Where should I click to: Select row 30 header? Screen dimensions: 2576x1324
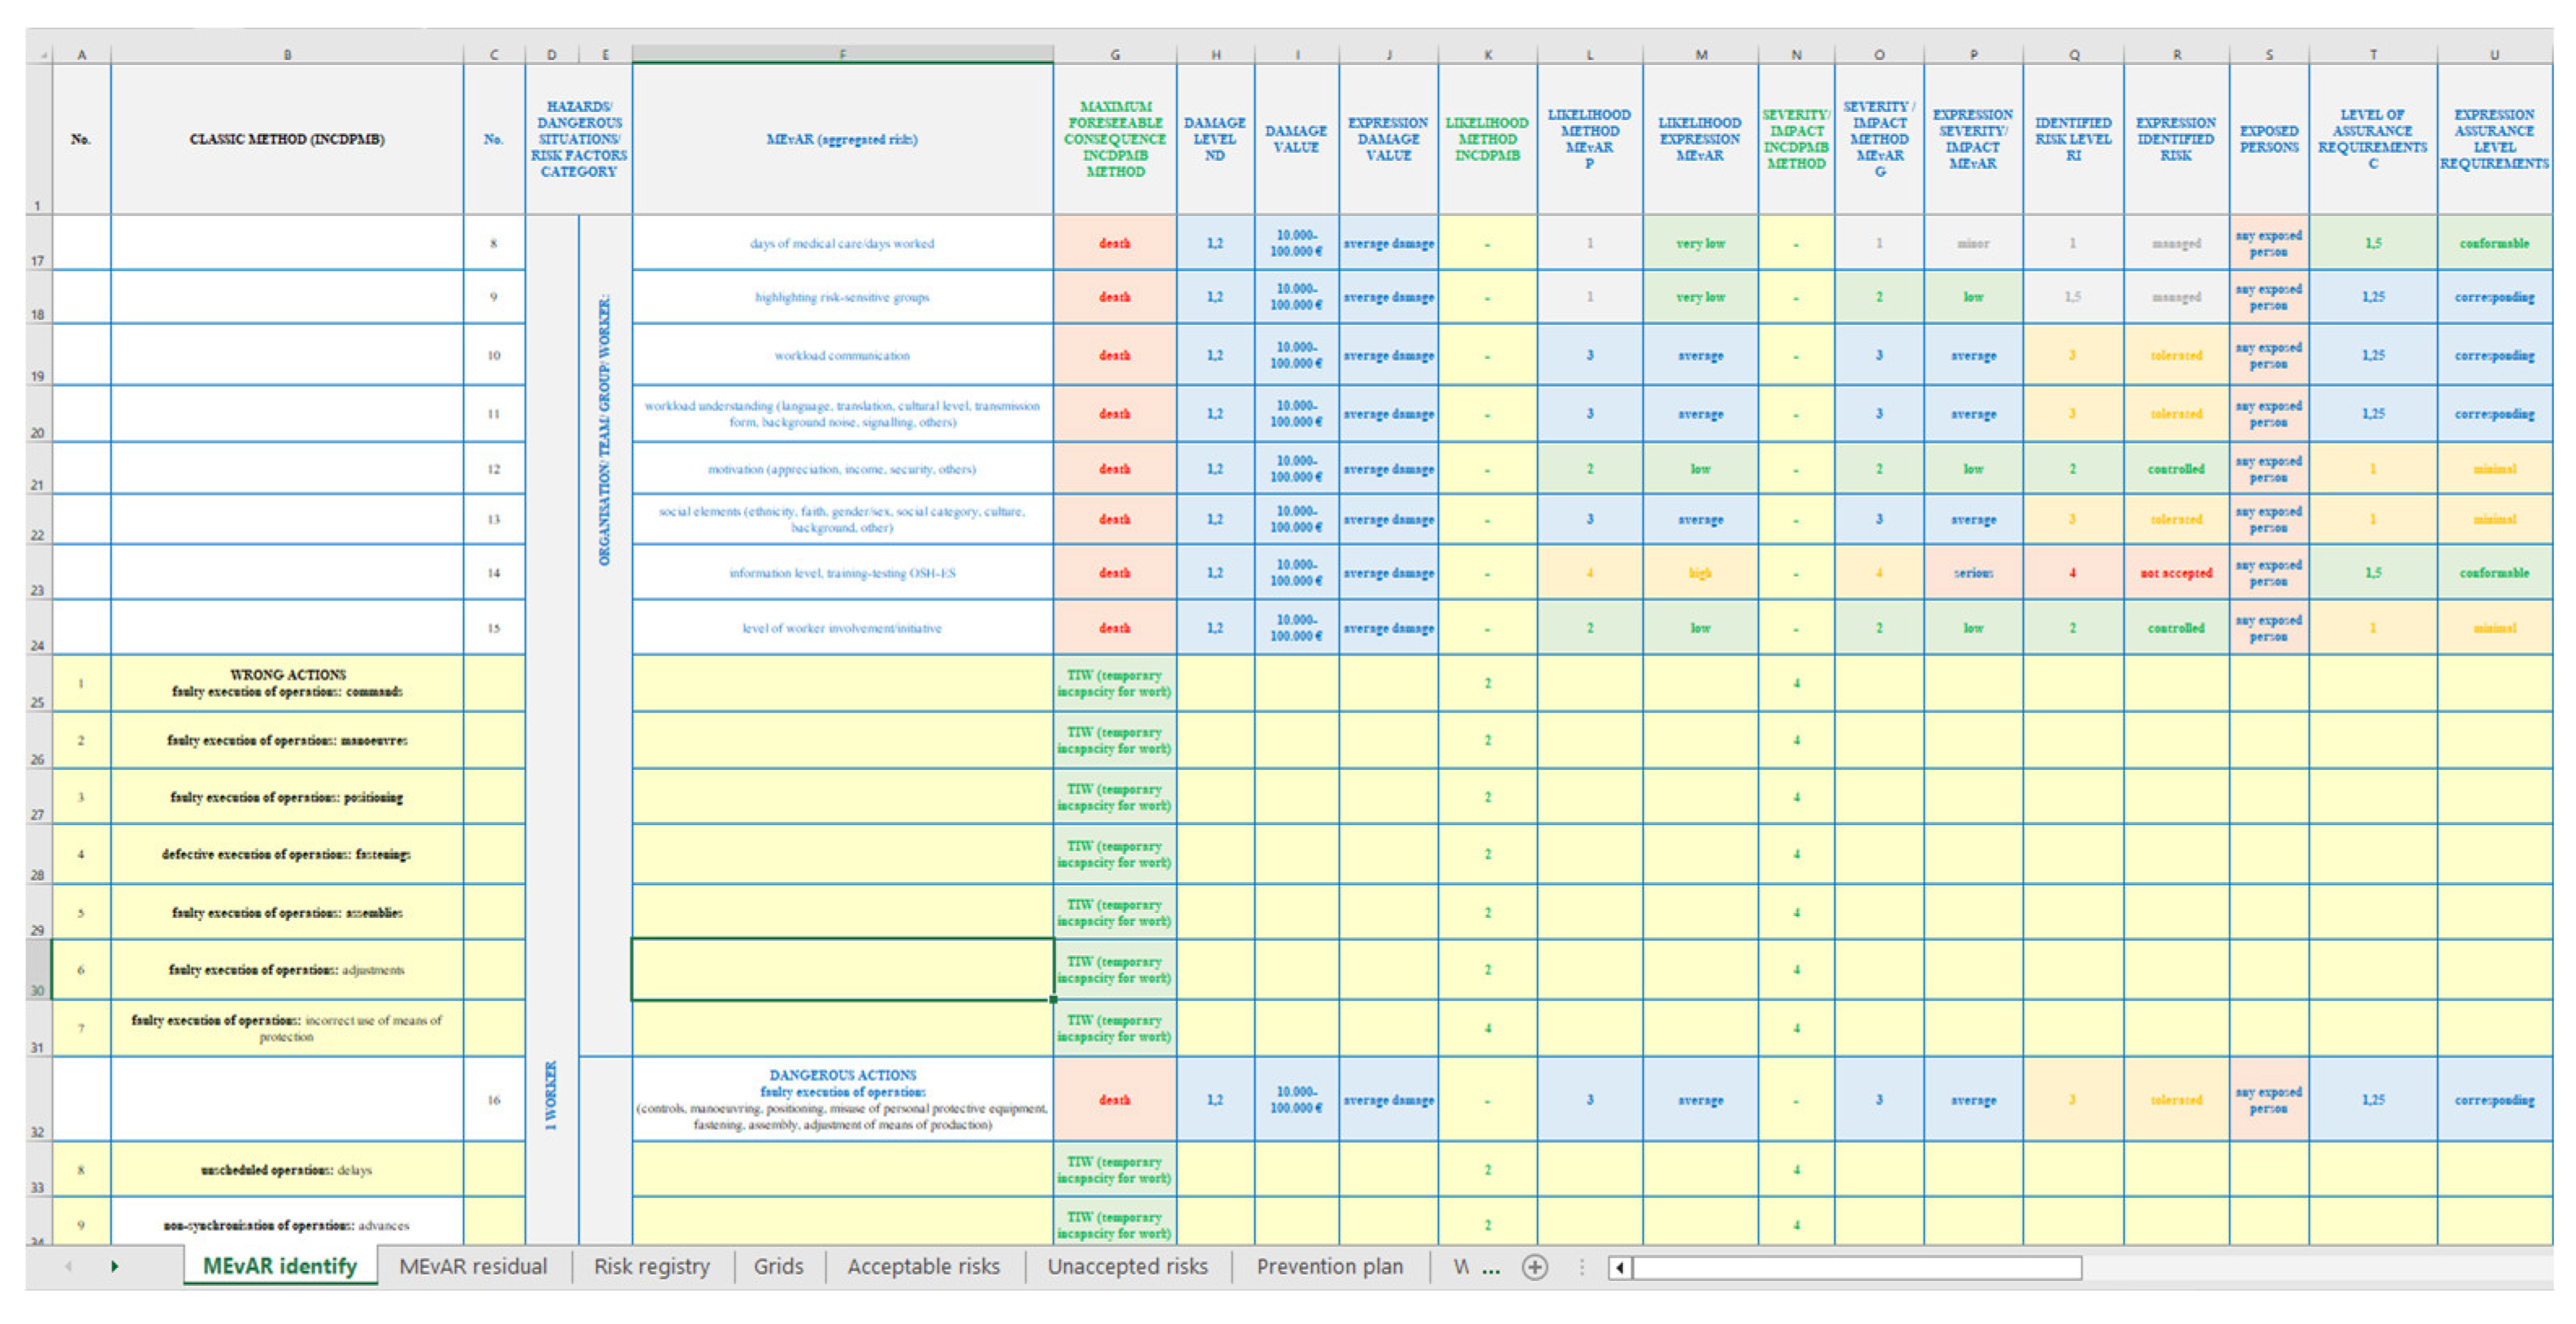[37, 969]
